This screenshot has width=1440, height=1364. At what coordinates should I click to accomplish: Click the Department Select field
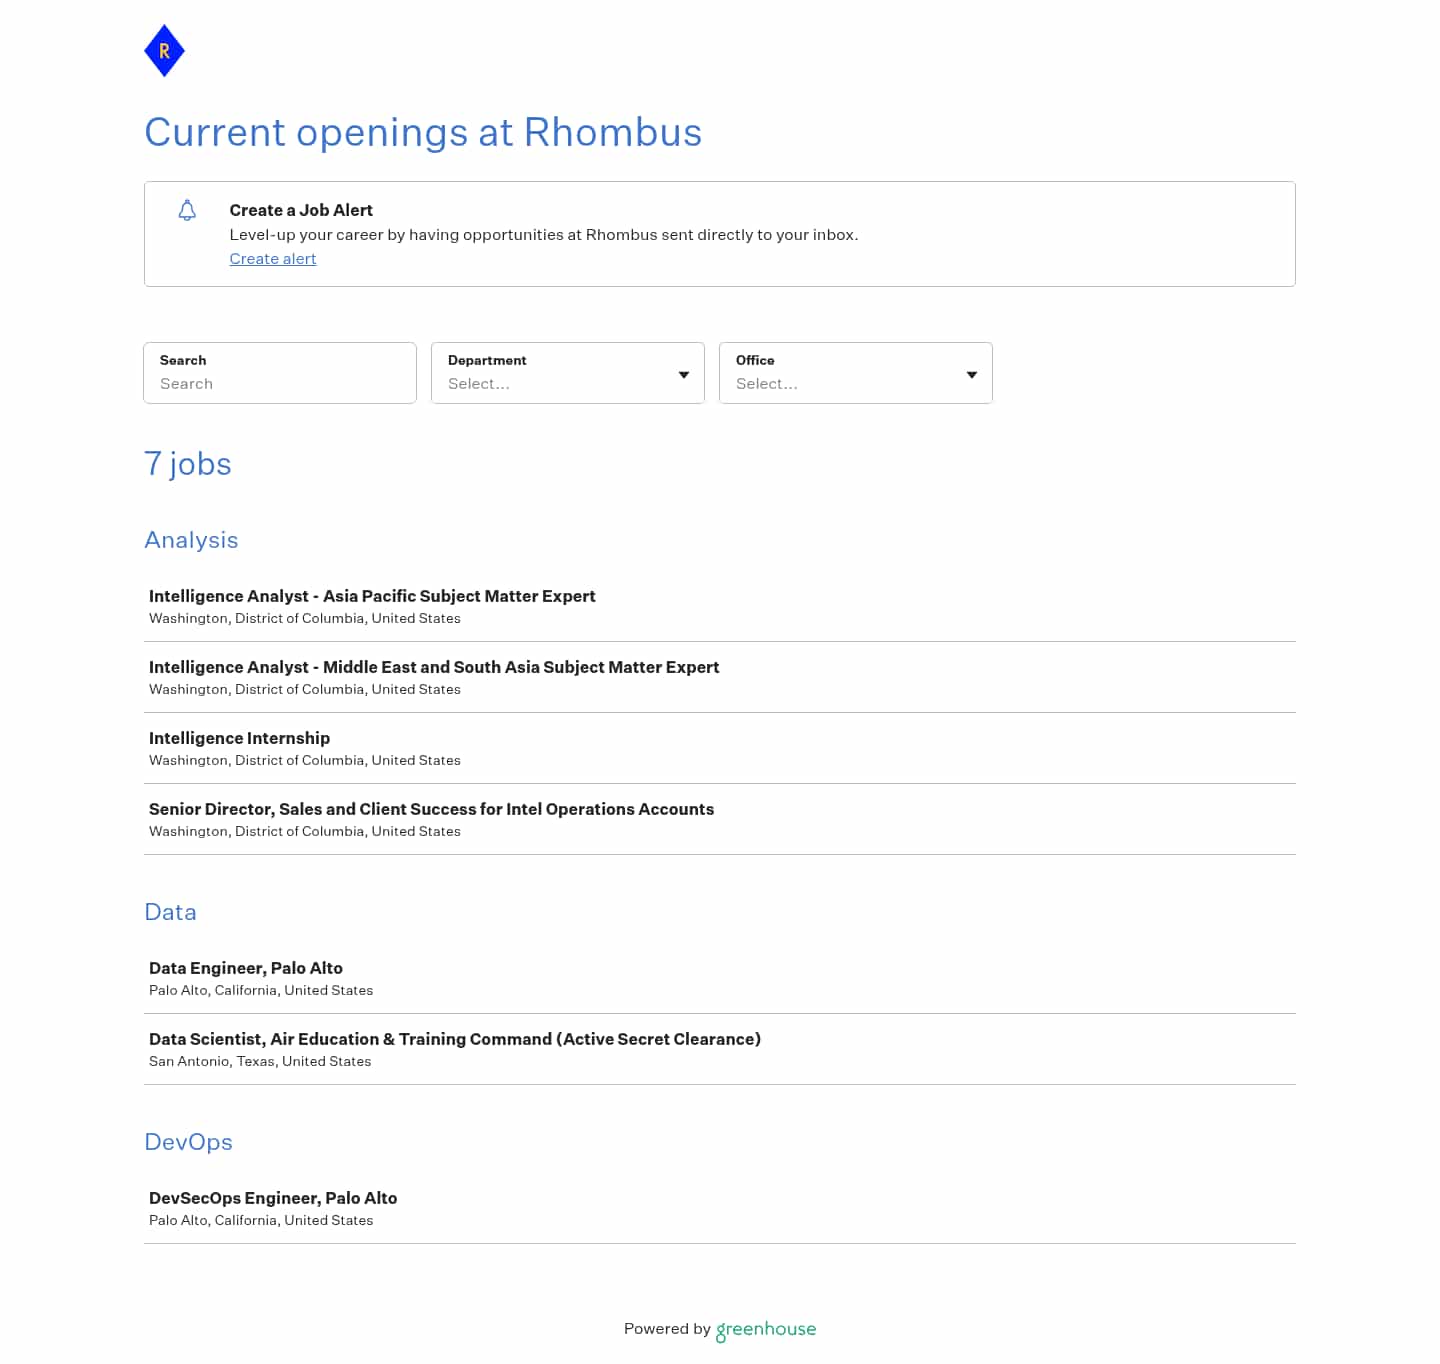click(x=555, y=384)
